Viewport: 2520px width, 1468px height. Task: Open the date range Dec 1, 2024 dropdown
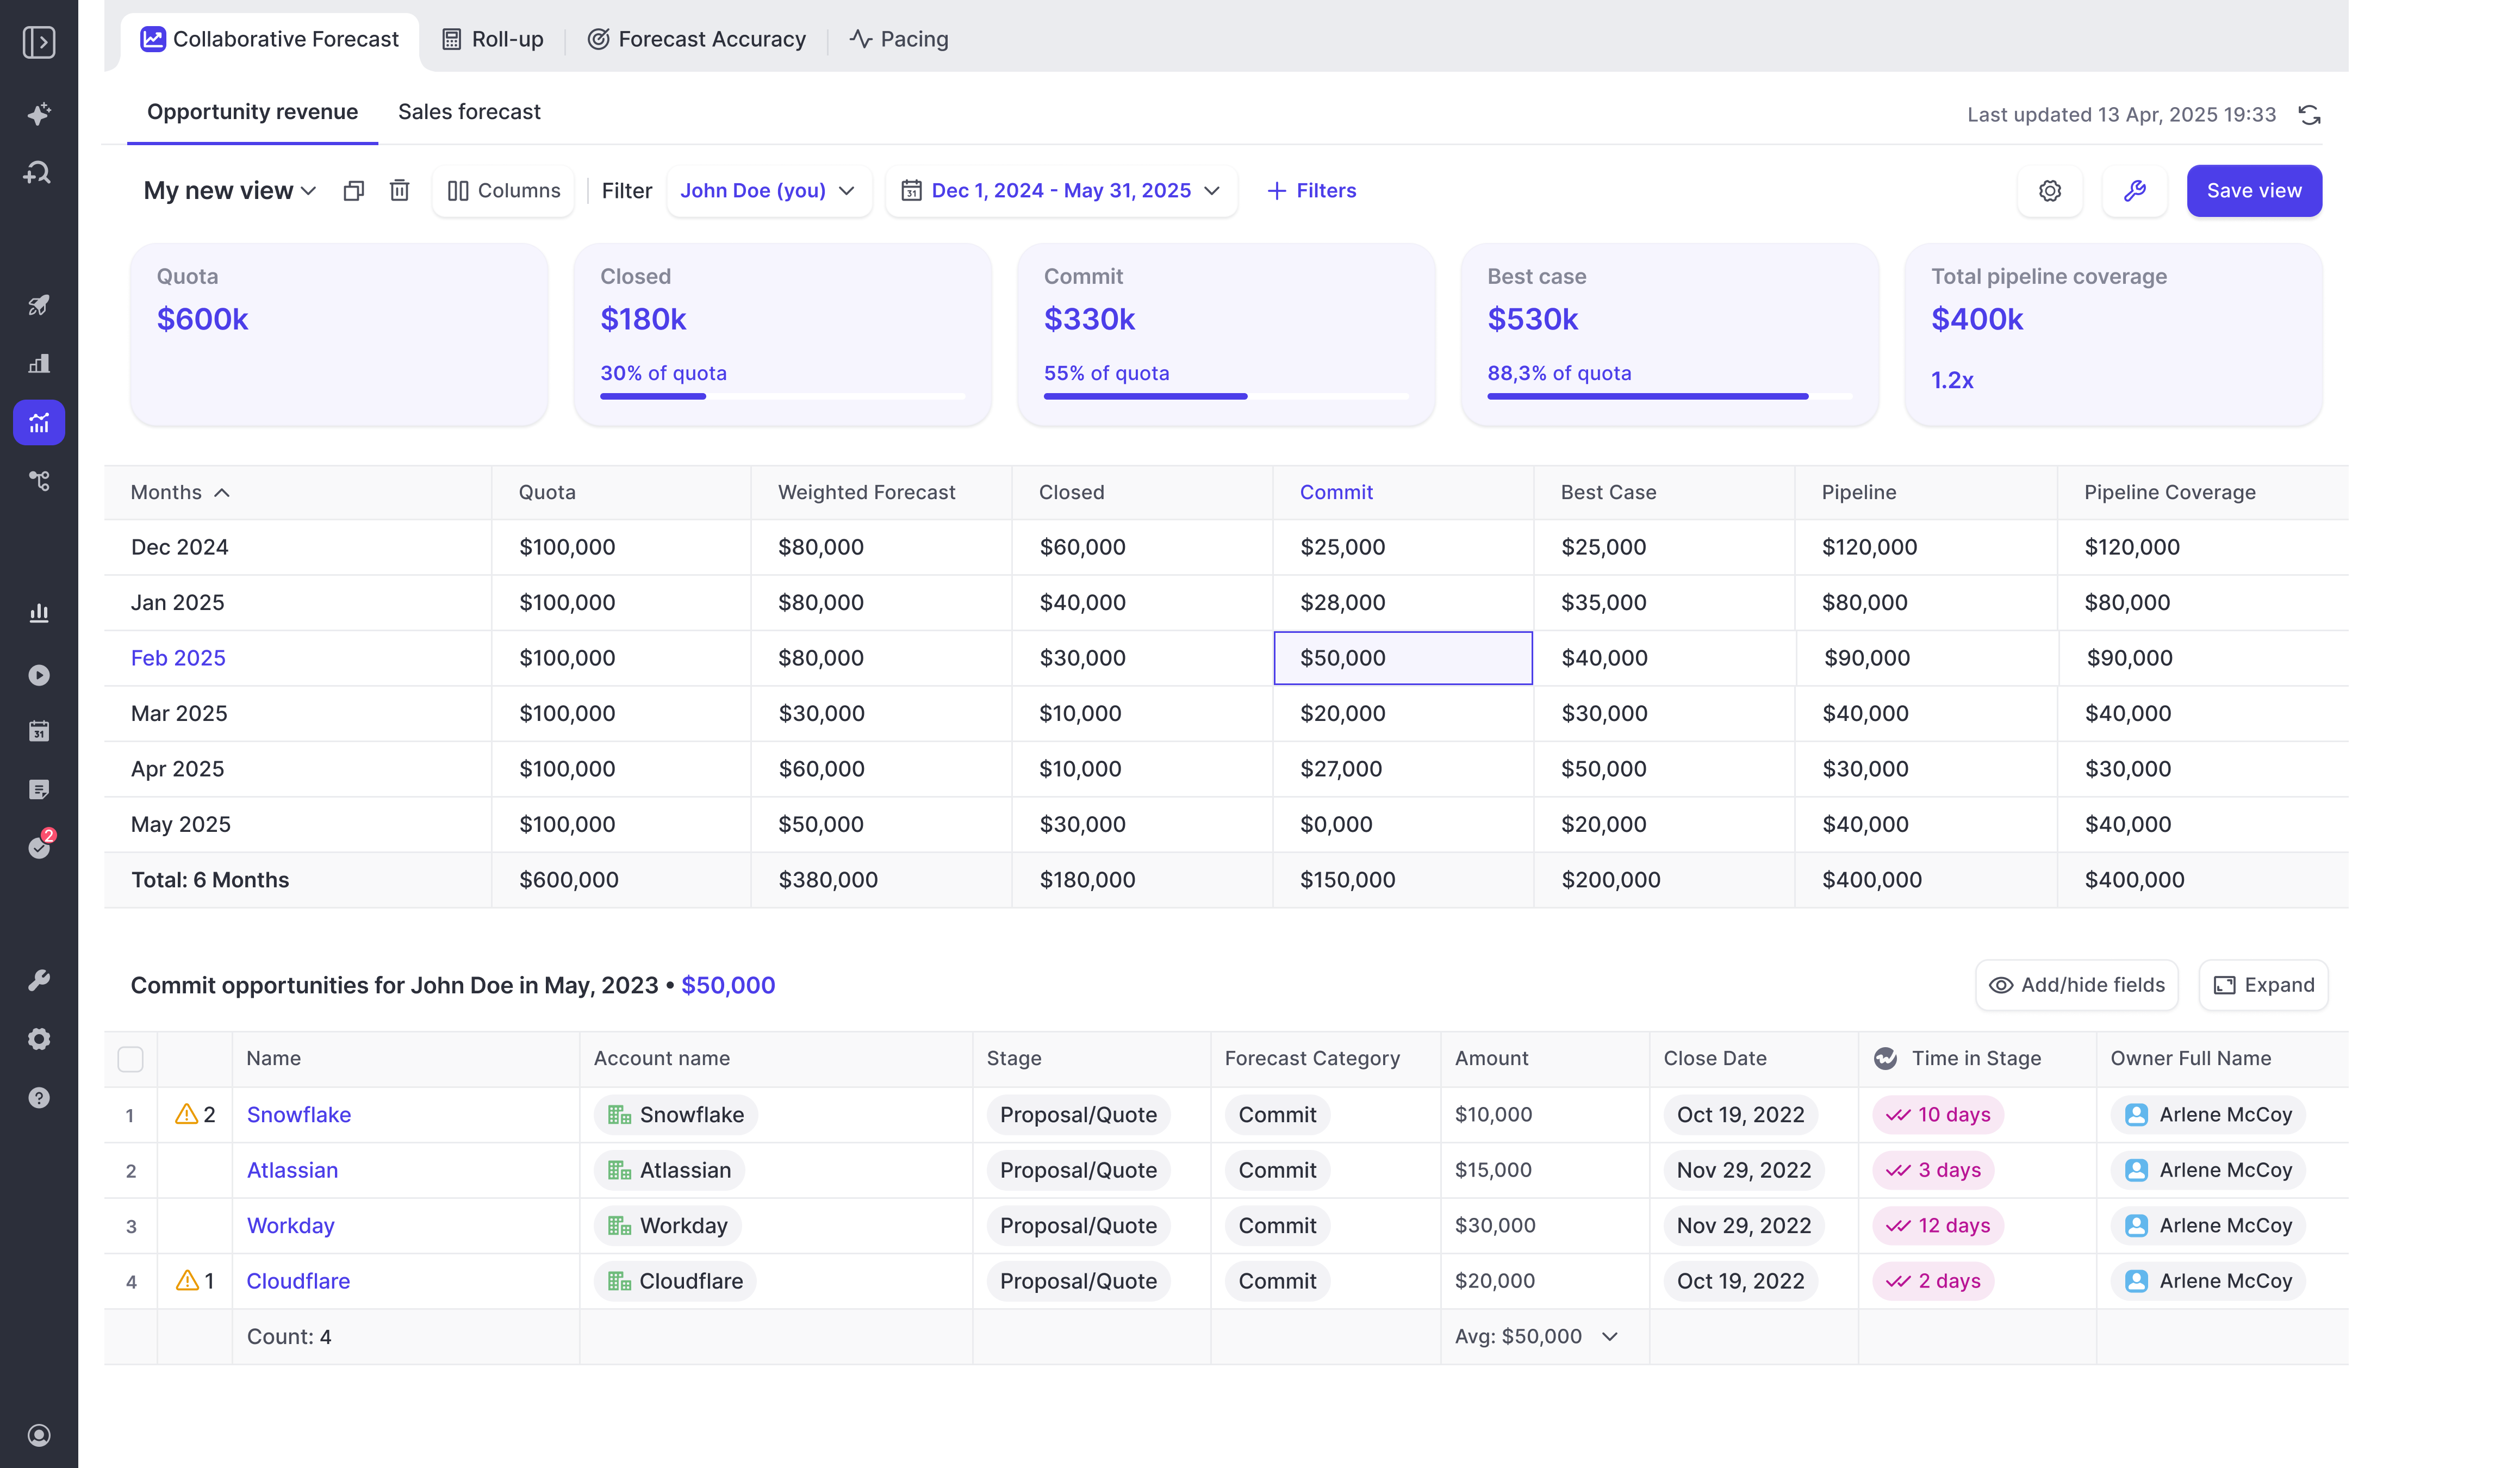[1060, 191]
